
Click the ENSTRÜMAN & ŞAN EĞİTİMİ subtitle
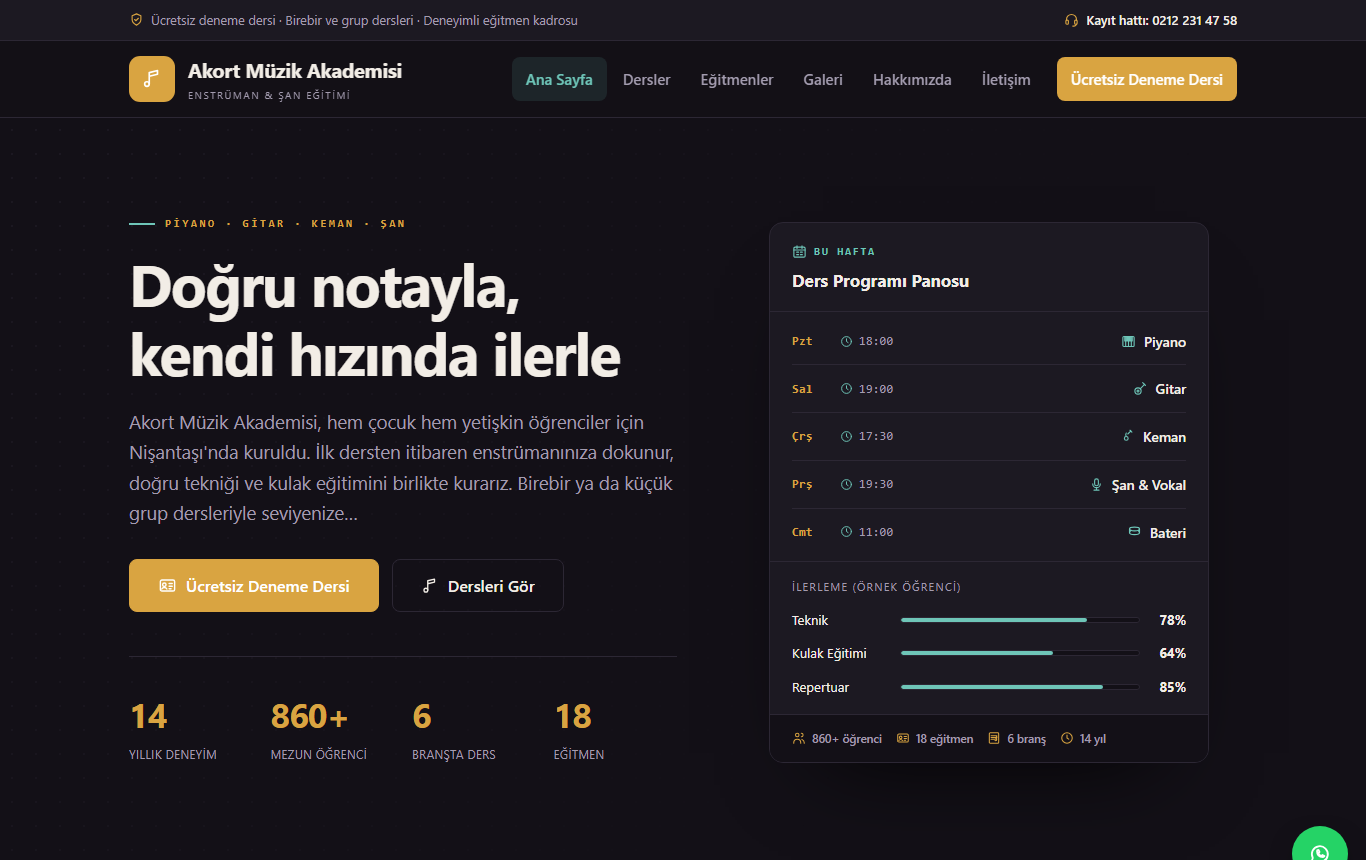(269, 96)
